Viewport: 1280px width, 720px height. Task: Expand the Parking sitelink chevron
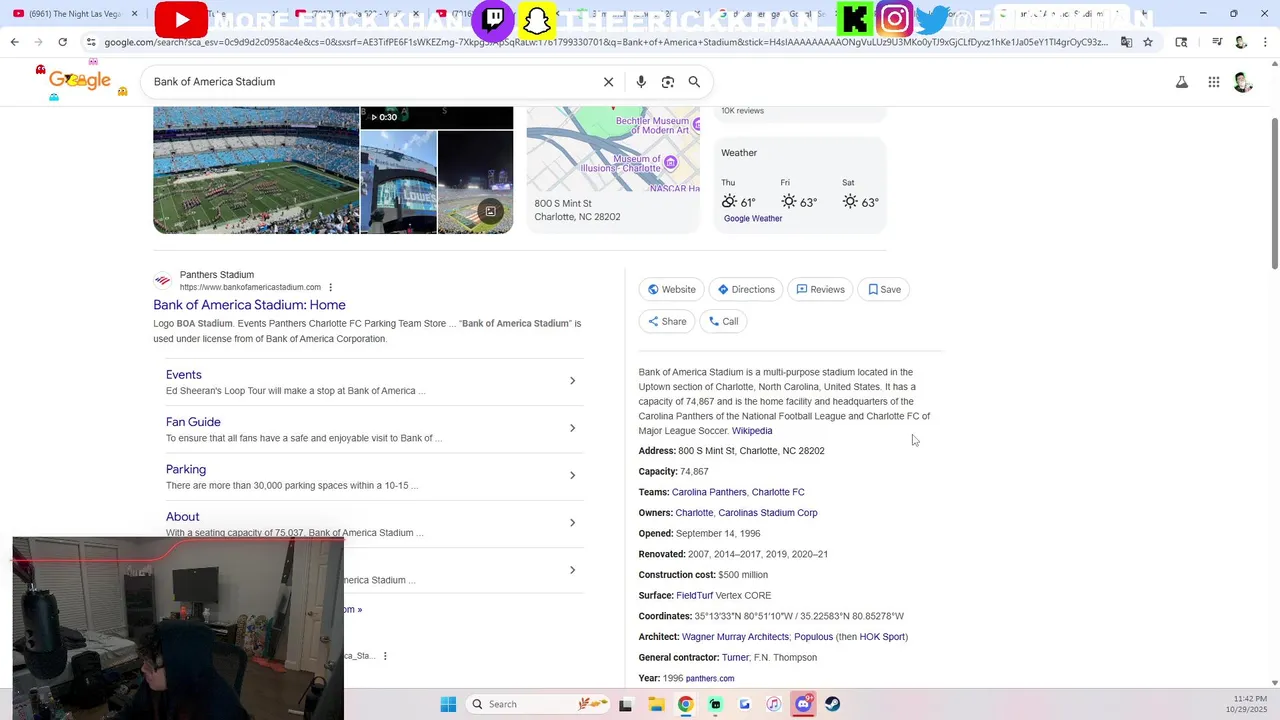point(572,475)
